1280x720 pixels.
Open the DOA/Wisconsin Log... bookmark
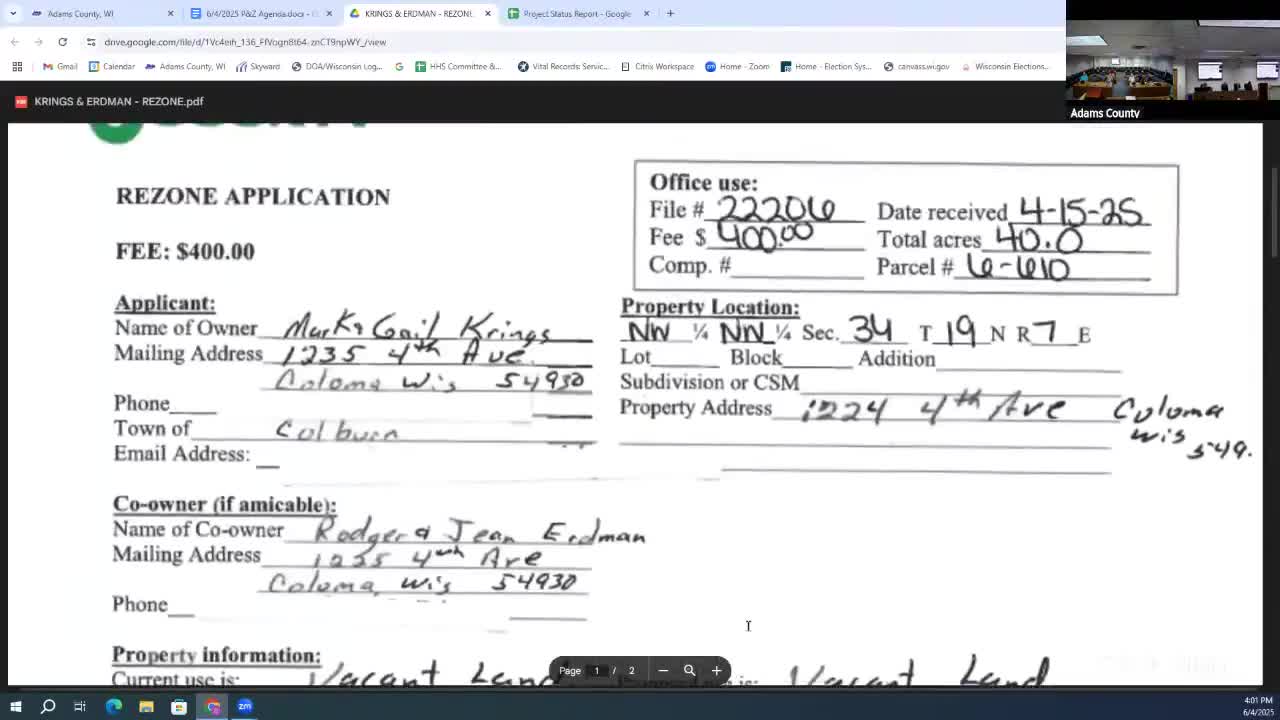click(337, 66)
